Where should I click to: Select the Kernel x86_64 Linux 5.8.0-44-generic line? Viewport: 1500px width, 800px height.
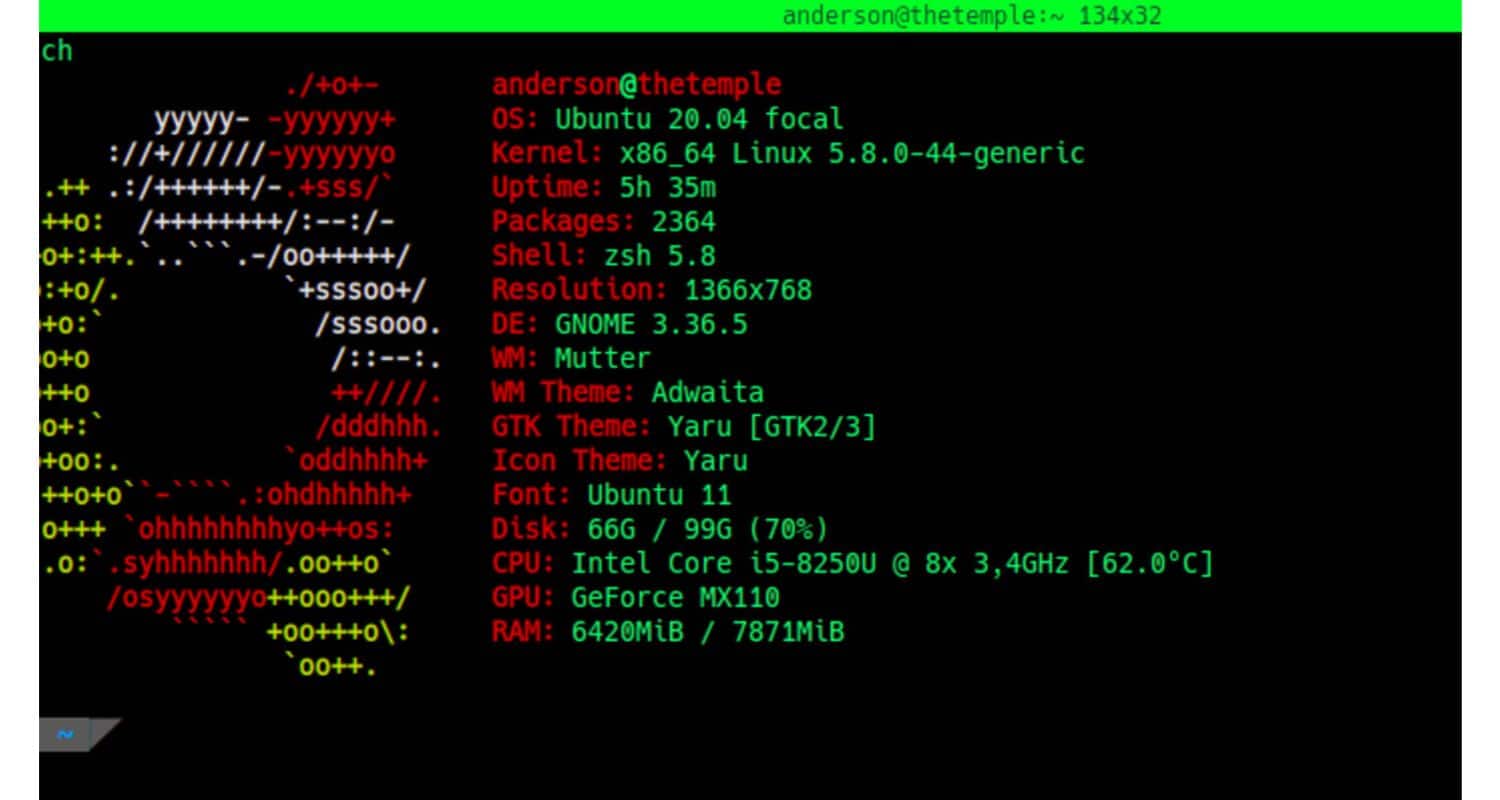[x=788, y=154]
